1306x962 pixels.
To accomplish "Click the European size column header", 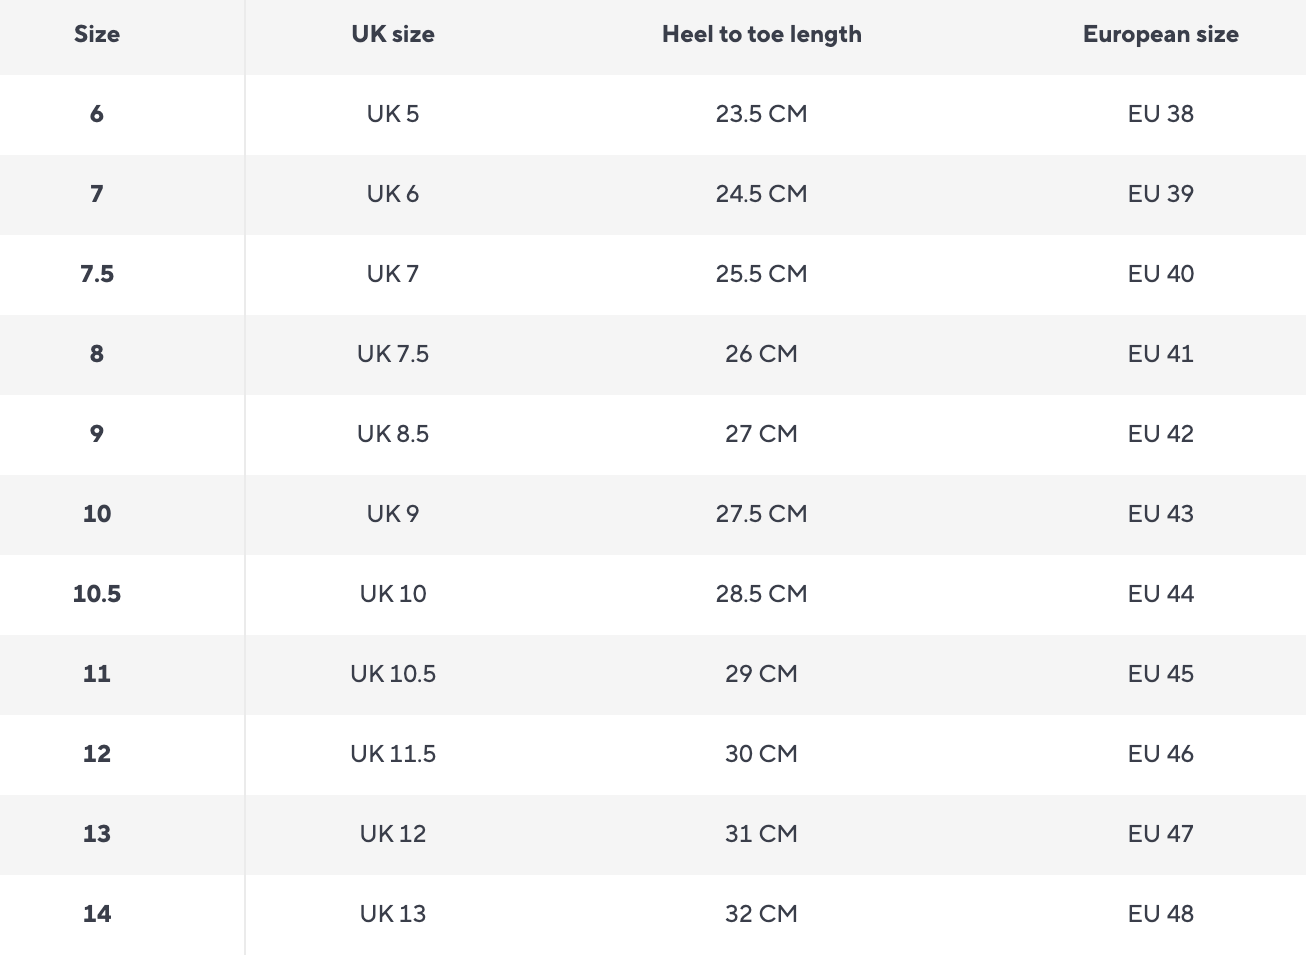I will pos(1160,34).
